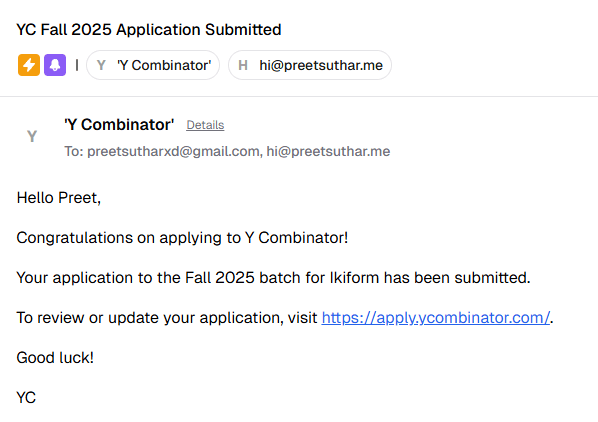
Task: Open the Details link next to the sender name
Action: pyautogui.click(x=205, y=125)
